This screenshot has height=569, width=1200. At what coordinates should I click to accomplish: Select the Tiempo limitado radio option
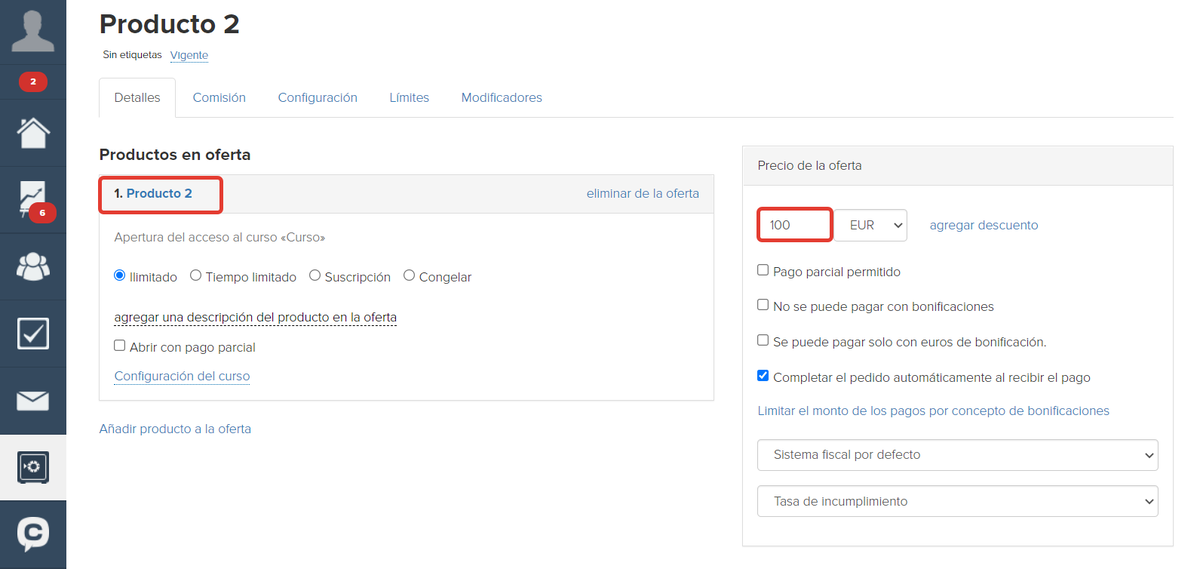(x=196, y=276)
